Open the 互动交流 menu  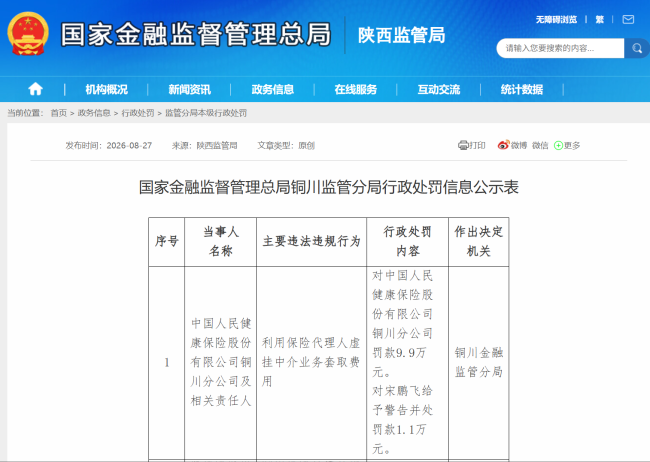[439, 89]
